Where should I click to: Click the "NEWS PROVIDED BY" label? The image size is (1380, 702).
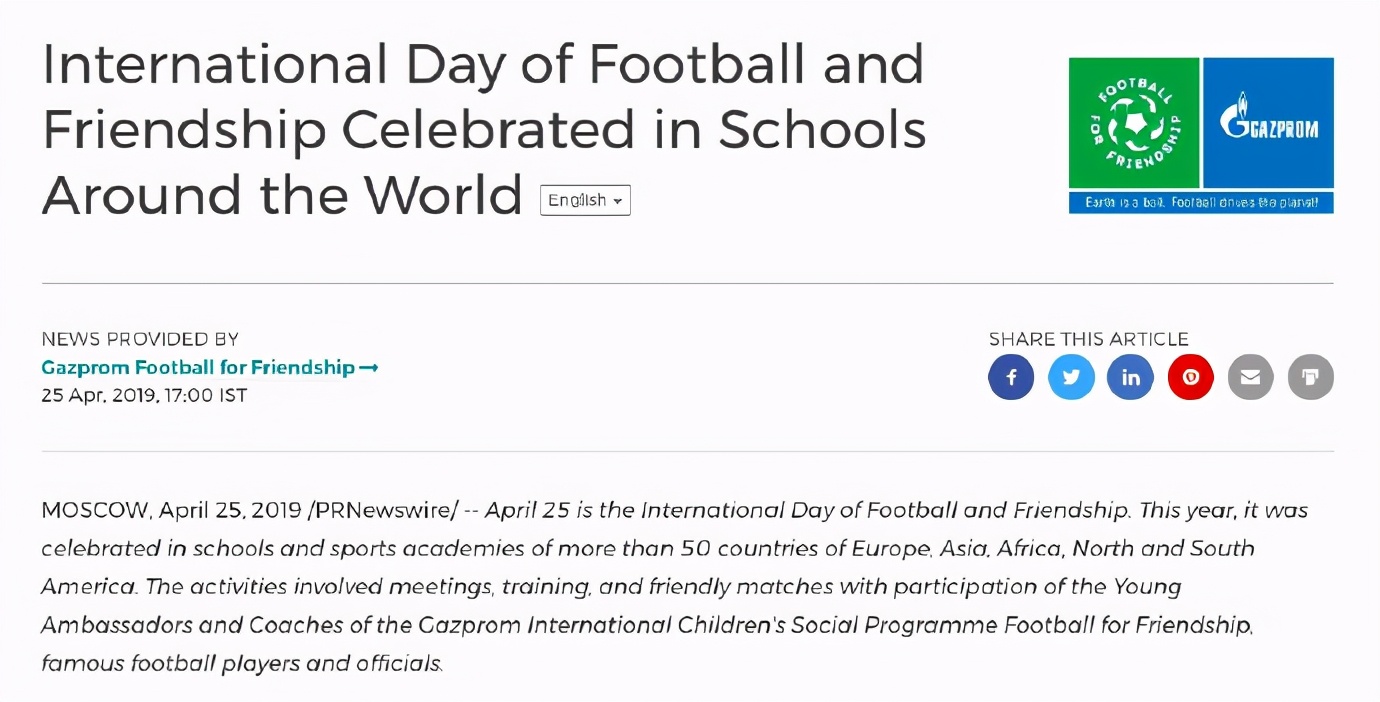point(140,339)
